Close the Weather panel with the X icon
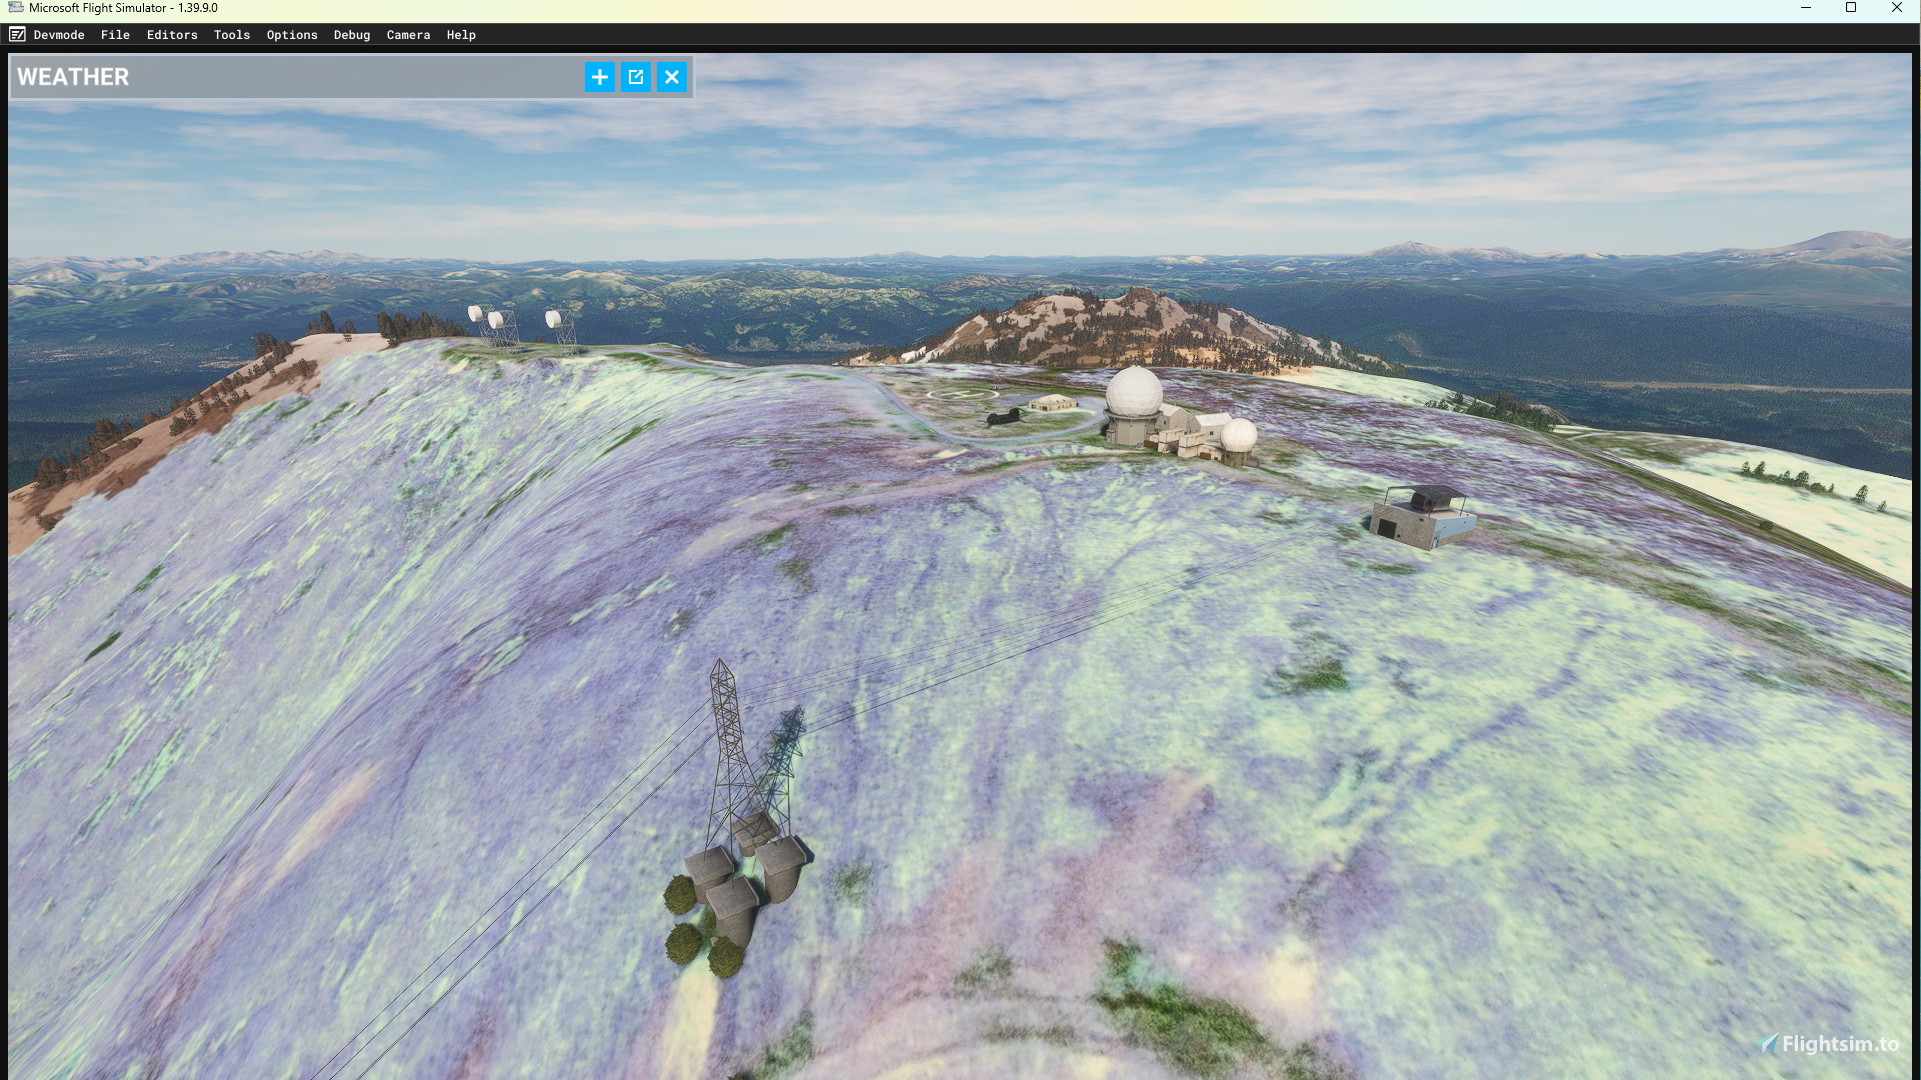Image resolution: width=1921 pixels, height=1080 pixels. tap(672, 77)
